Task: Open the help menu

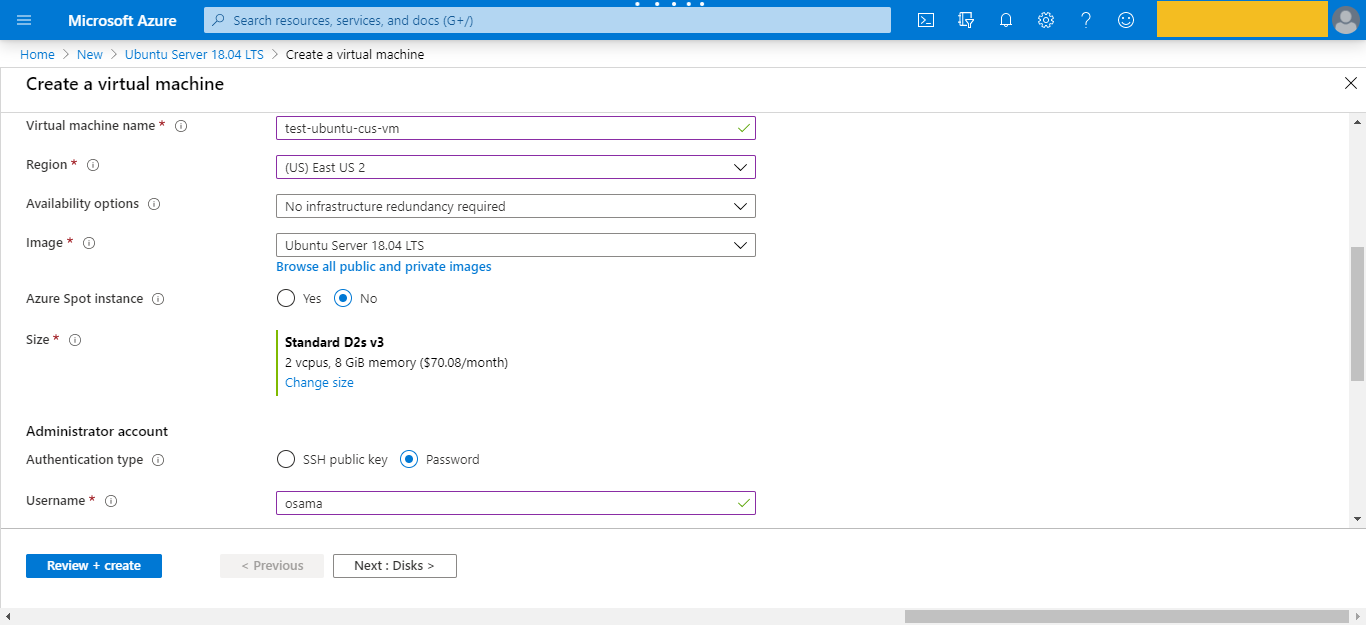Action: pos(1086,19)
